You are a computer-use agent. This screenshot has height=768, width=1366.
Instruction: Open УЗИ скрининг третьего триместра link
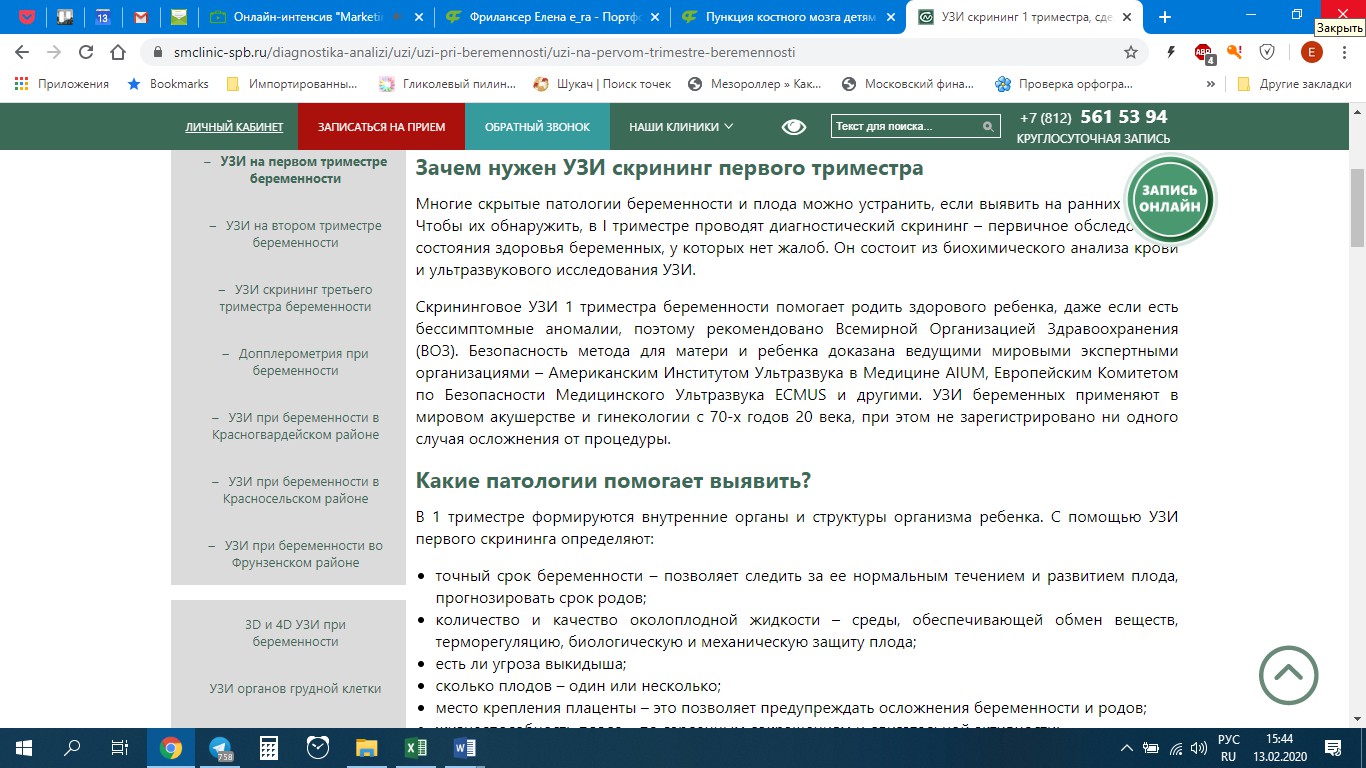[x=295, y=298]
